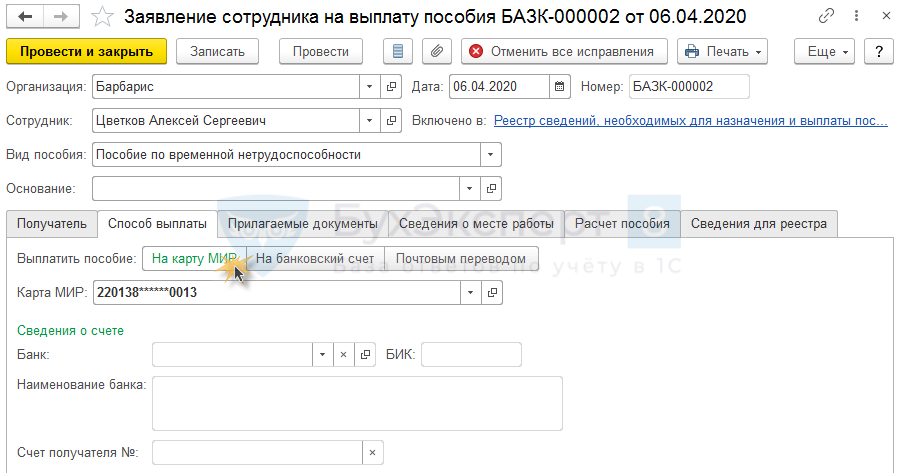The height and width of the screenshot is (473, 899).
Task: Choose Почтовым переводом payment option
Action: (x=461, y=259)
